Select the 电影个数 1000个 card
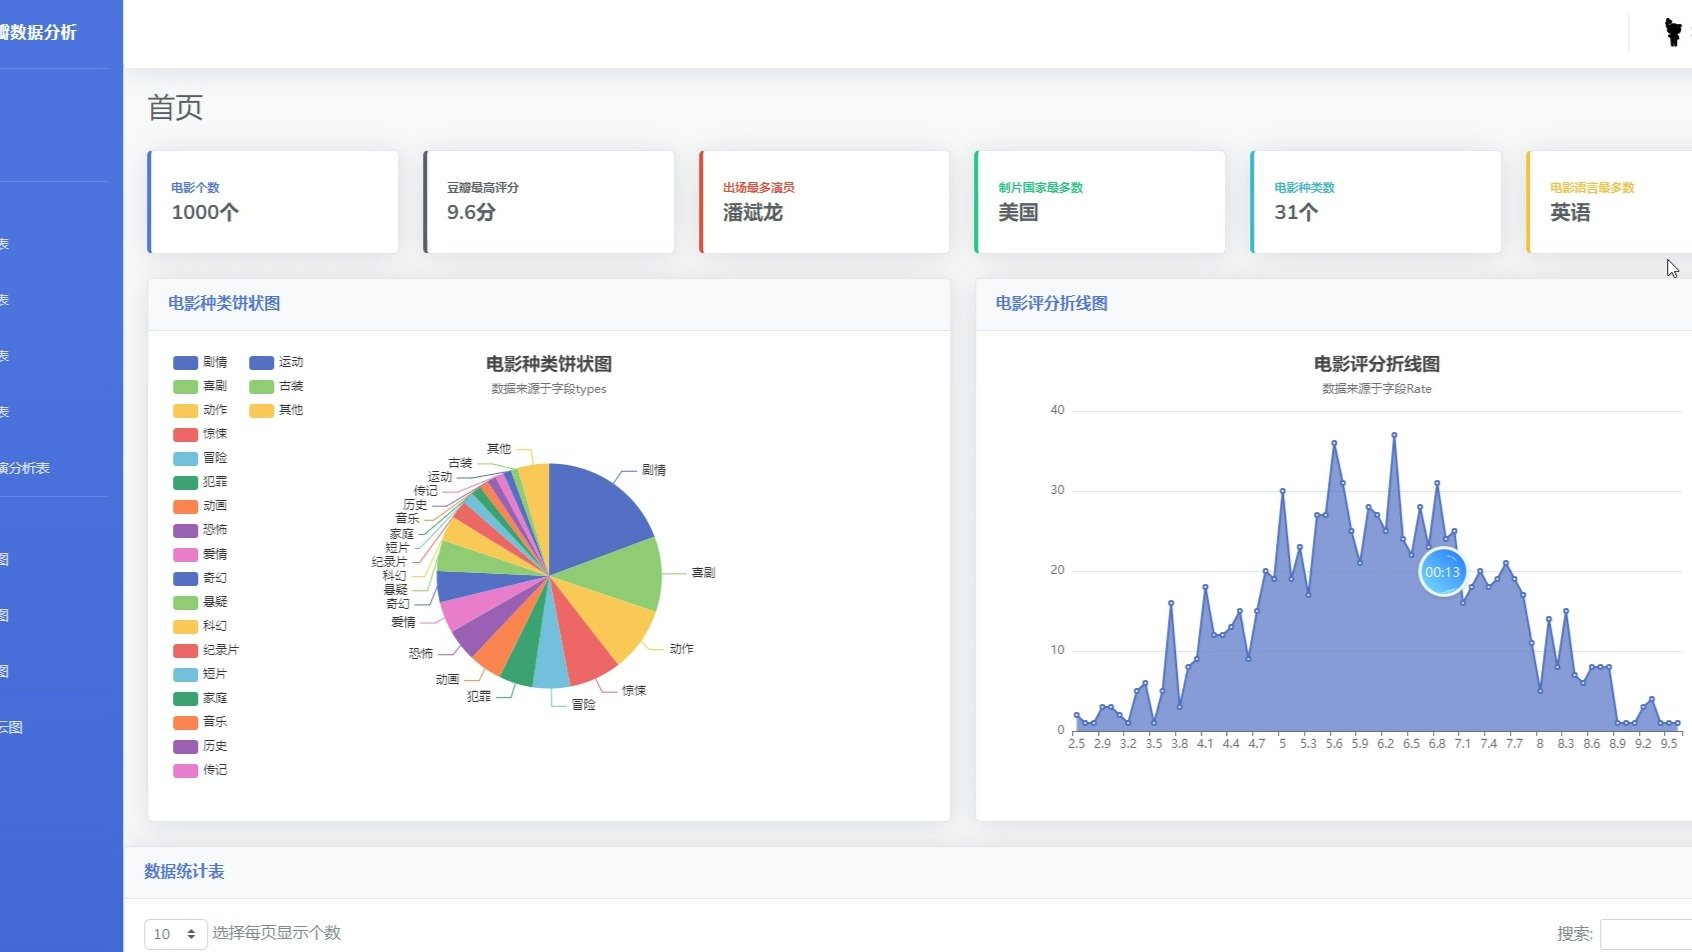 pyautogui.click(x=273, y=202)
